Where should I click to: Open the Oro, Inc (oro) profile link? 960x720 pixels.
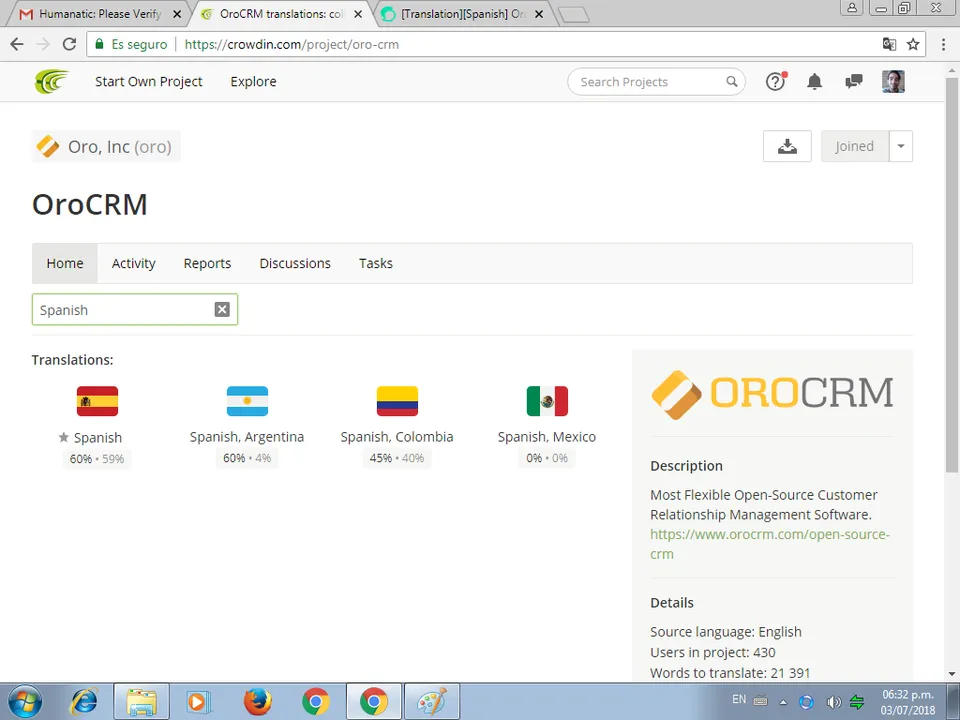[x=107, y=146]
